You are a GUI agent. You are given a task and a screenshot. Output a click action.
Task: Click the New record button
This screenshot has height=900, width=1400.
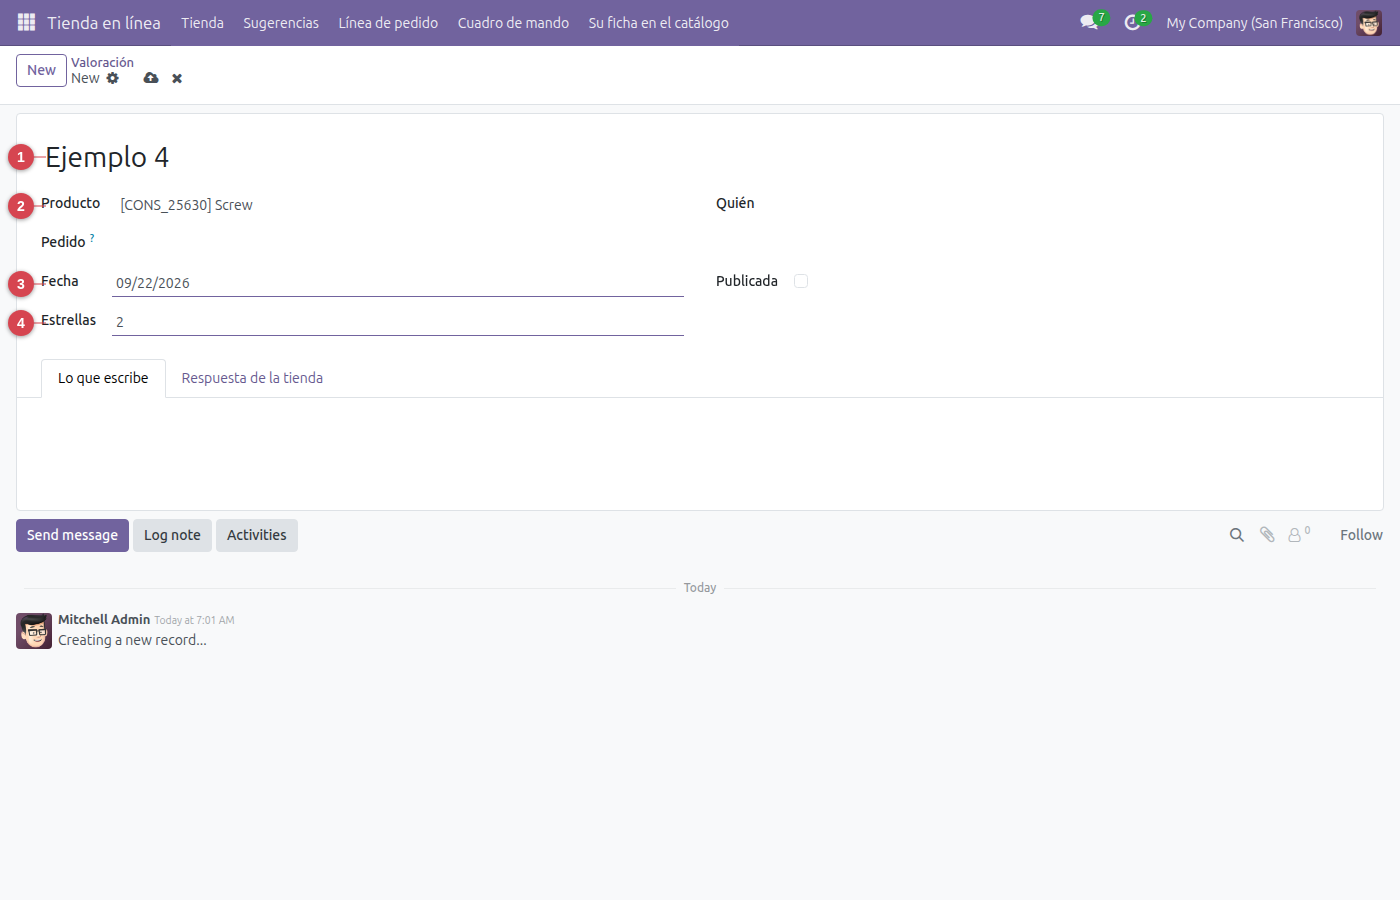click(x=41, y=70)
